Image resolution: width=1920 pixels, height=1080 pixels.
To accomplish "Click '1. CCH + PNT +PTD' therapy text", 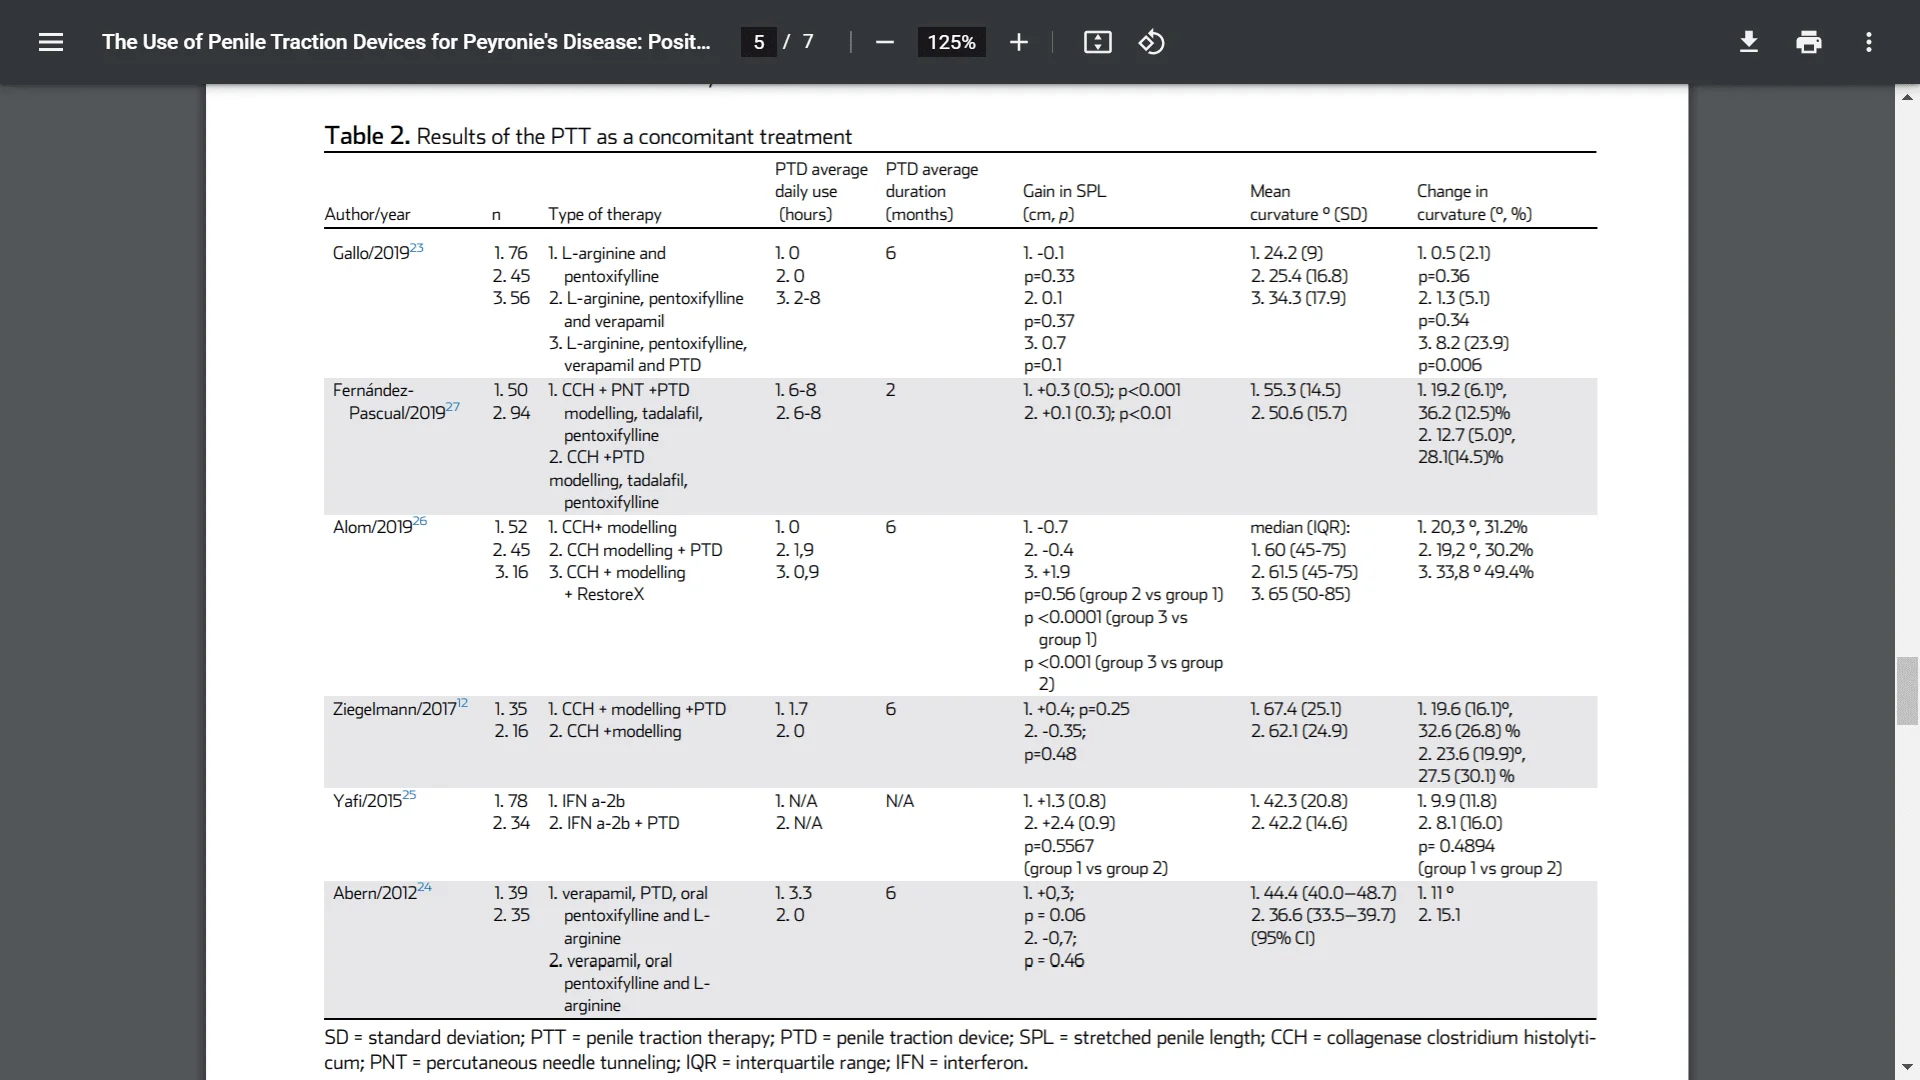I will point(619,390).
